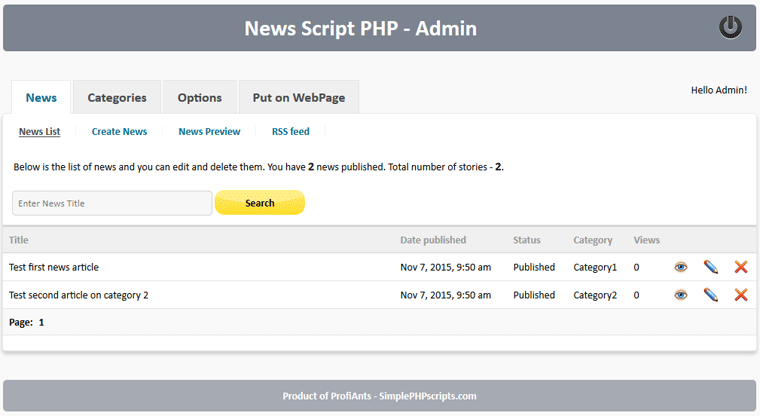
Task: Go to Put on WebPage tab
Action: pyautogui.click(x=299, y=97)
